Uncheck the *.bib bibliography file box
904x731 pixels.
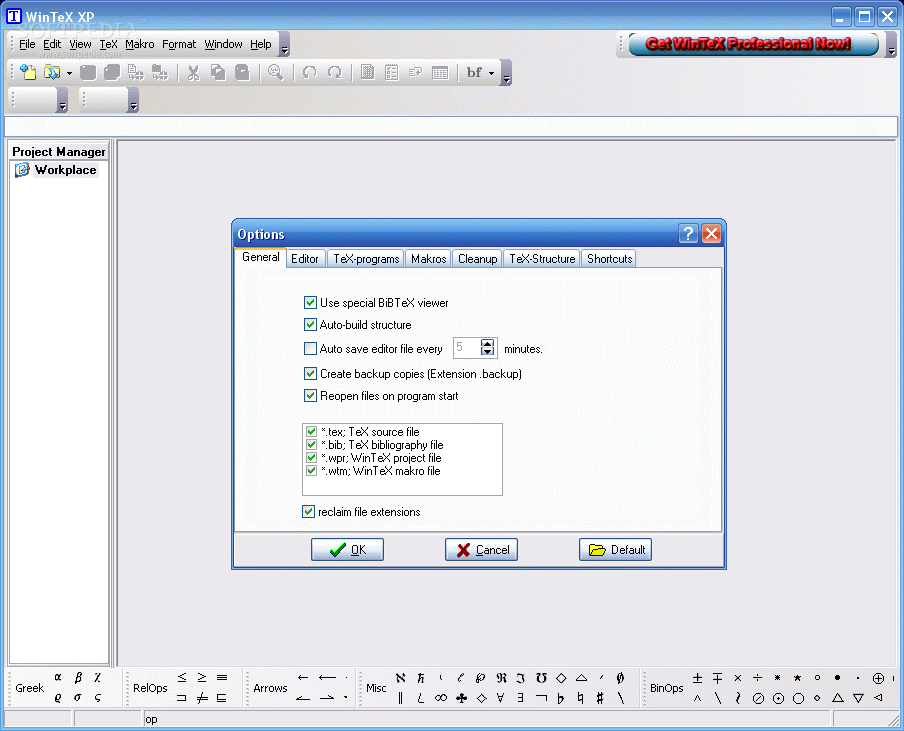311,444
